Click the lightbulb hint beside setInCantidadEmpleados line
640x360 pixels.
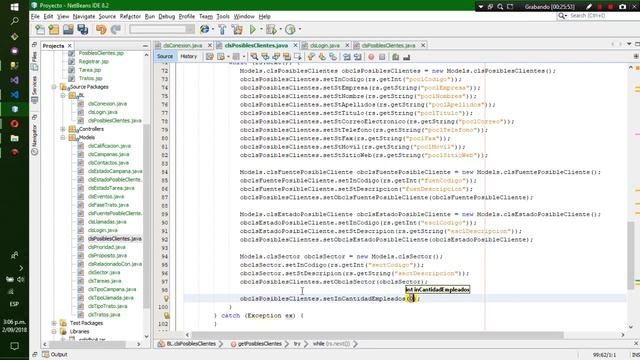(x=166, y=298)
